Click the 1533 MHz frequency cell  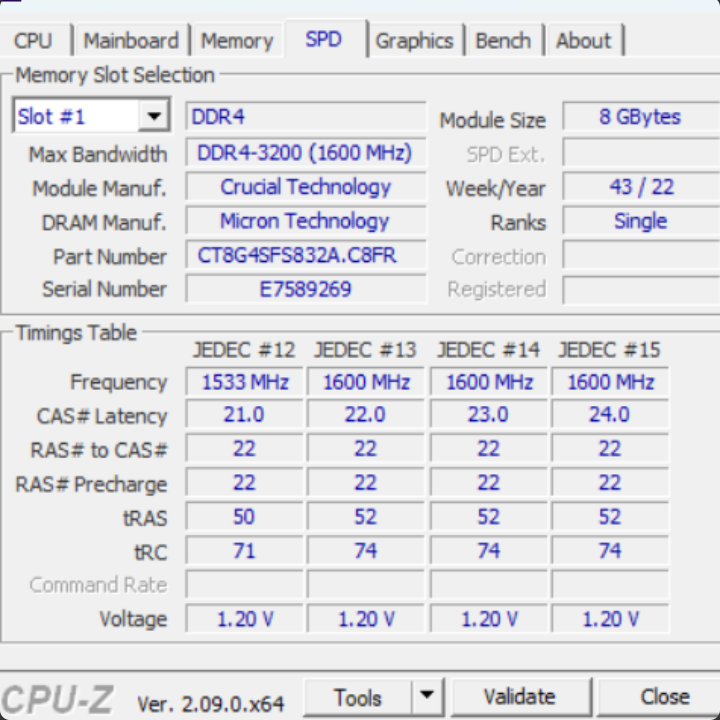245,382
